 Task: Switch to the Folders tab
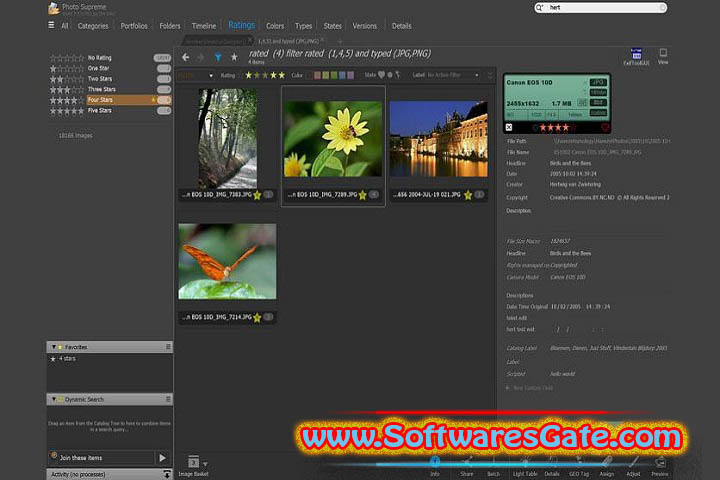pyautogui.click(x=170, y=26)
